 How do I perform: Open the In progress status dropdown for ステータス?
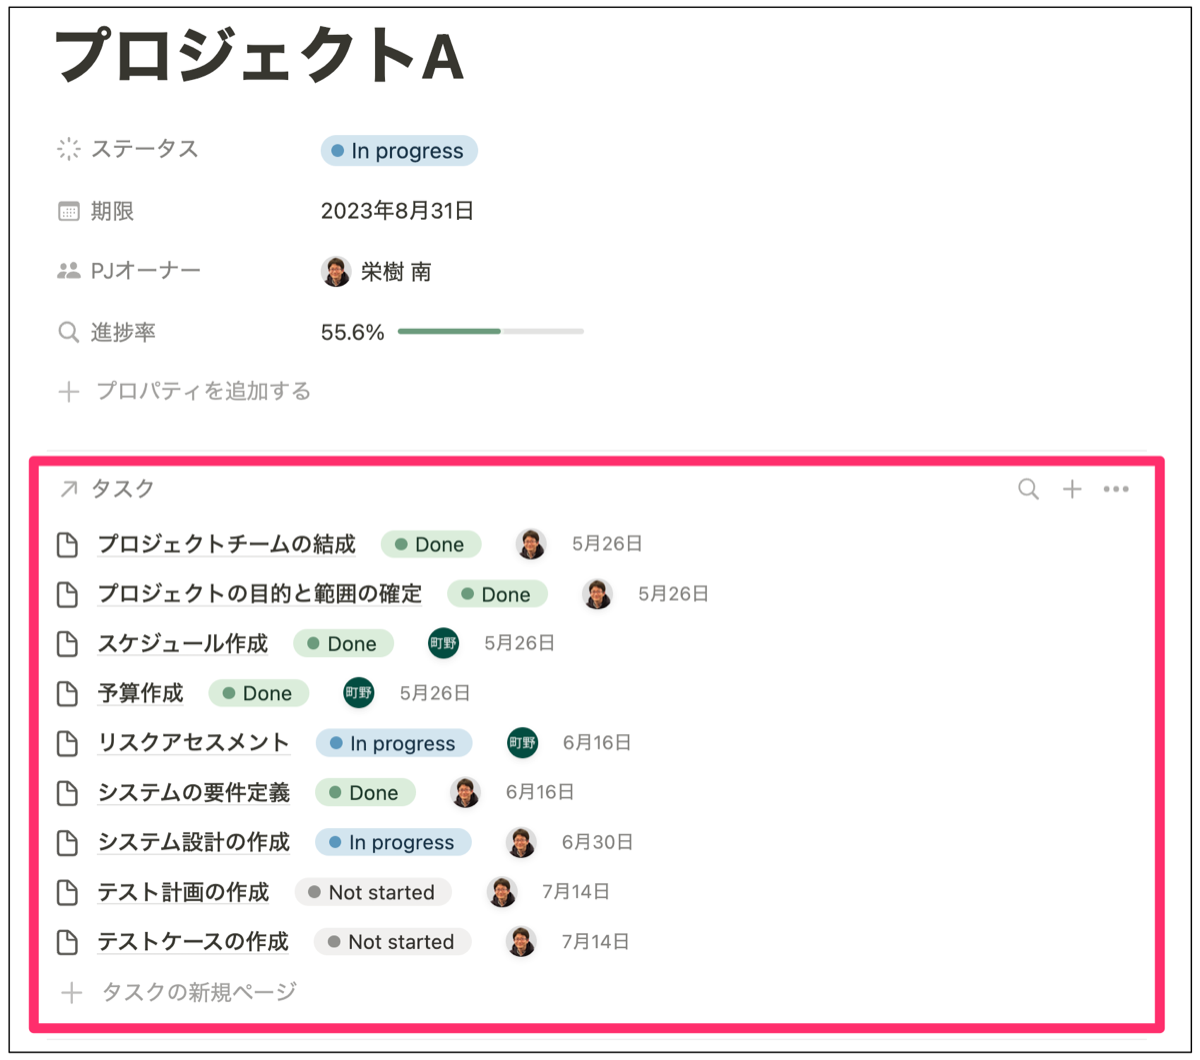[x=399, y=150]
